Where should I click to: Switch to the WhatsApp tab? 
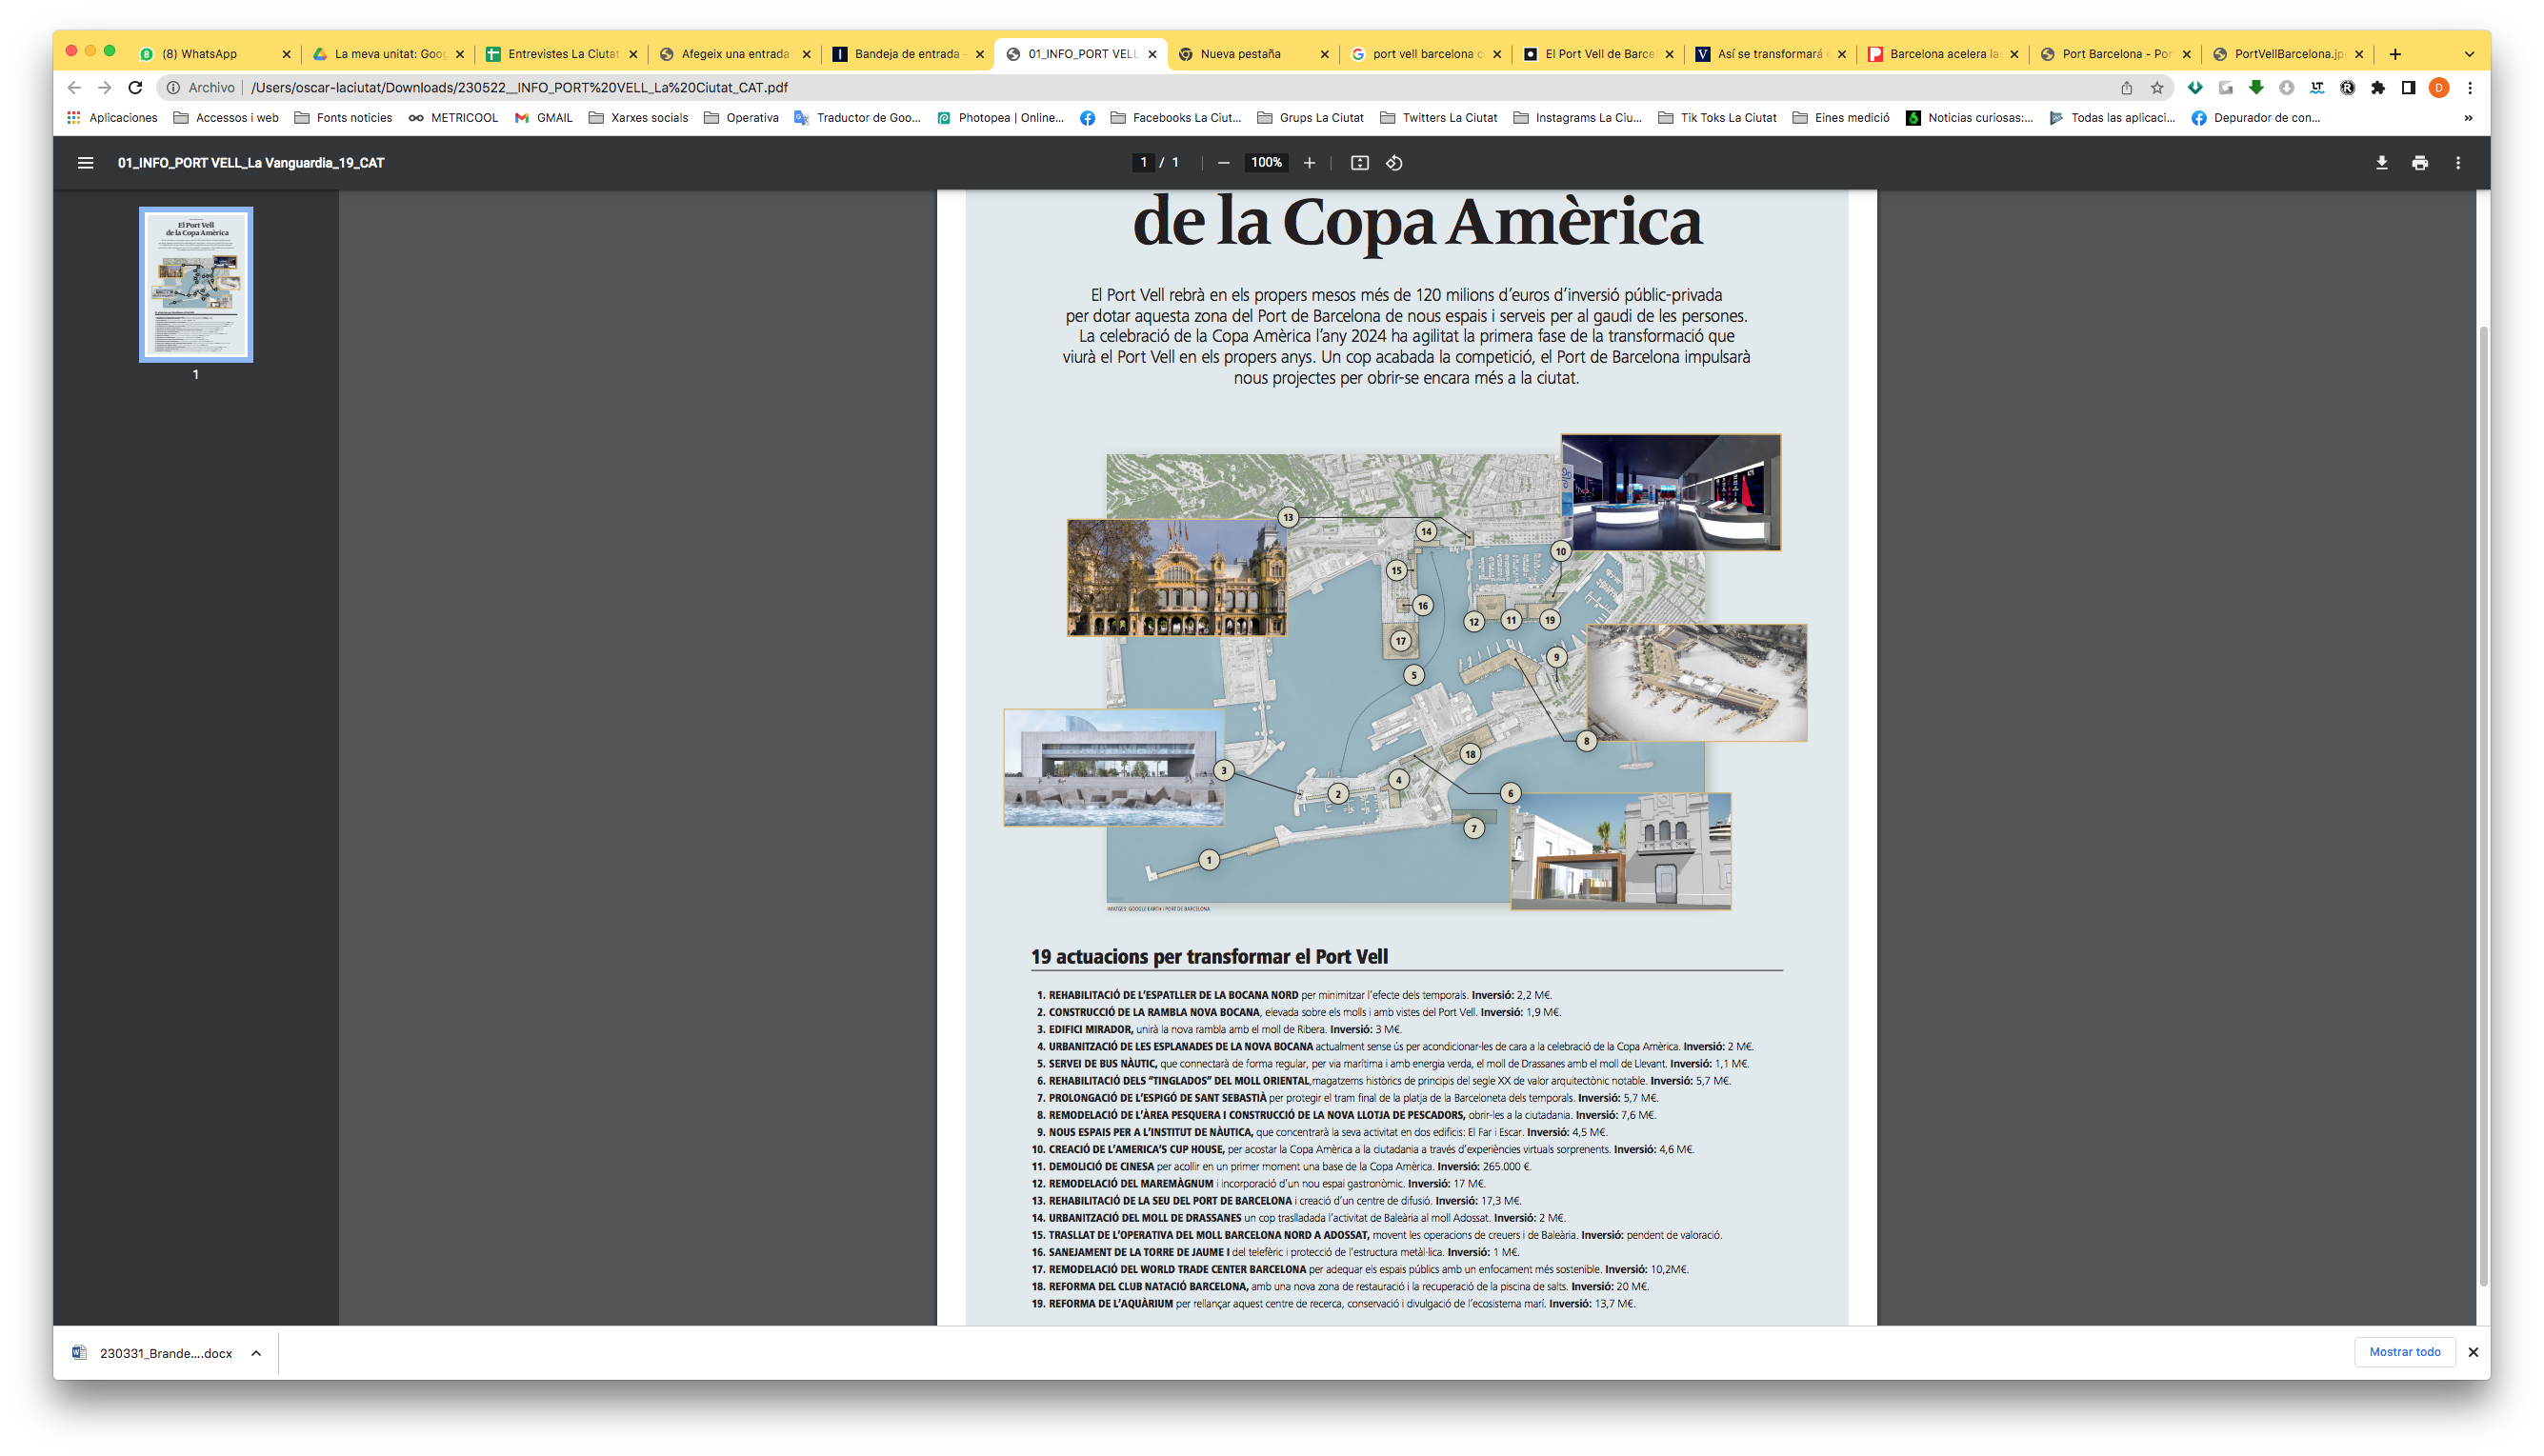pos(214,54)
